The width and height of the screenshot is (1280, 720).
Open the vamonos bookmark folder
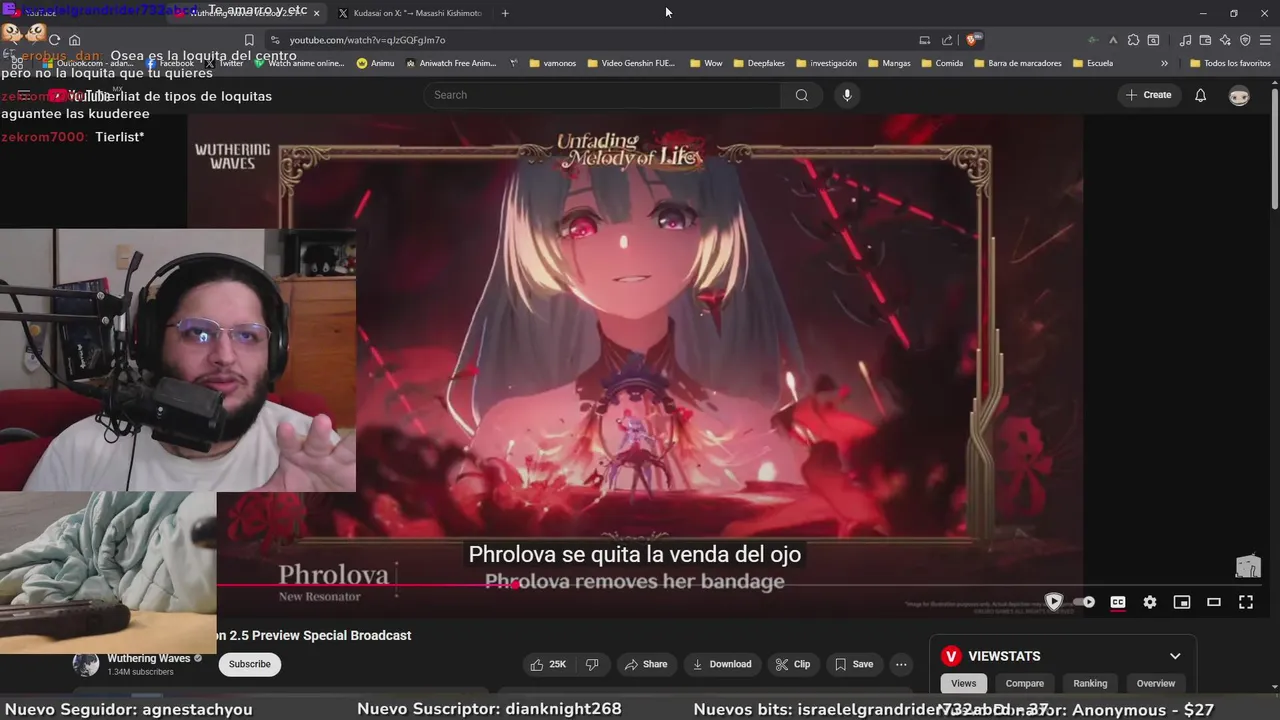552,63
